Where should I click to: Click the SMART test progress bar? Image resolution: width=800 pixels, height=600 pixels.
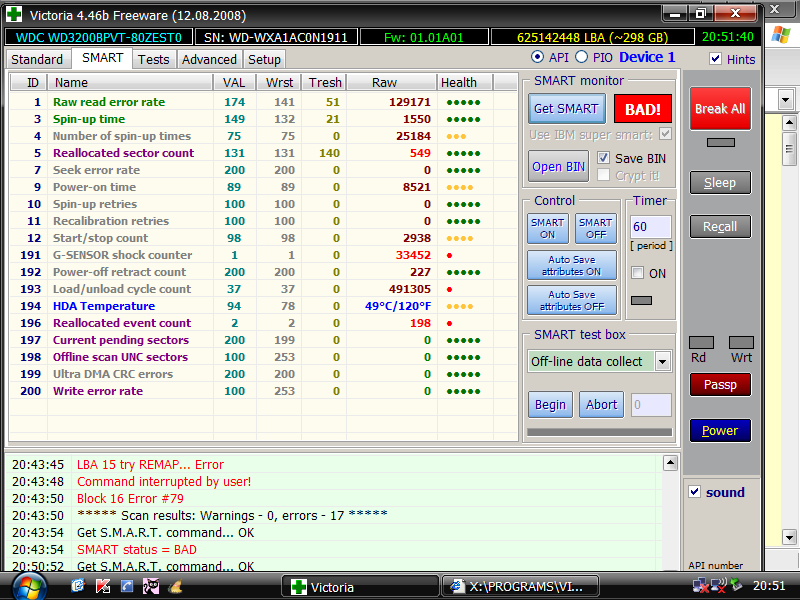(599, 432)
